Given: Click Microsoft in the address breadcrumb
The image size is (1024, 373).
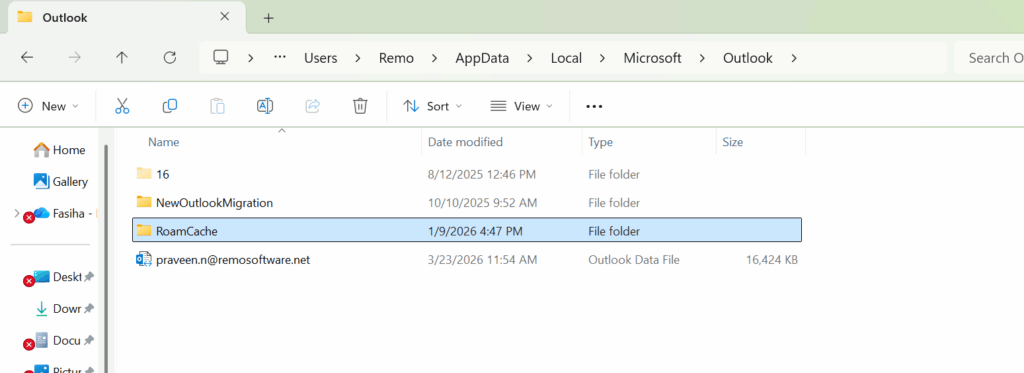Looking at the screenshot, I should coord(652,57).
